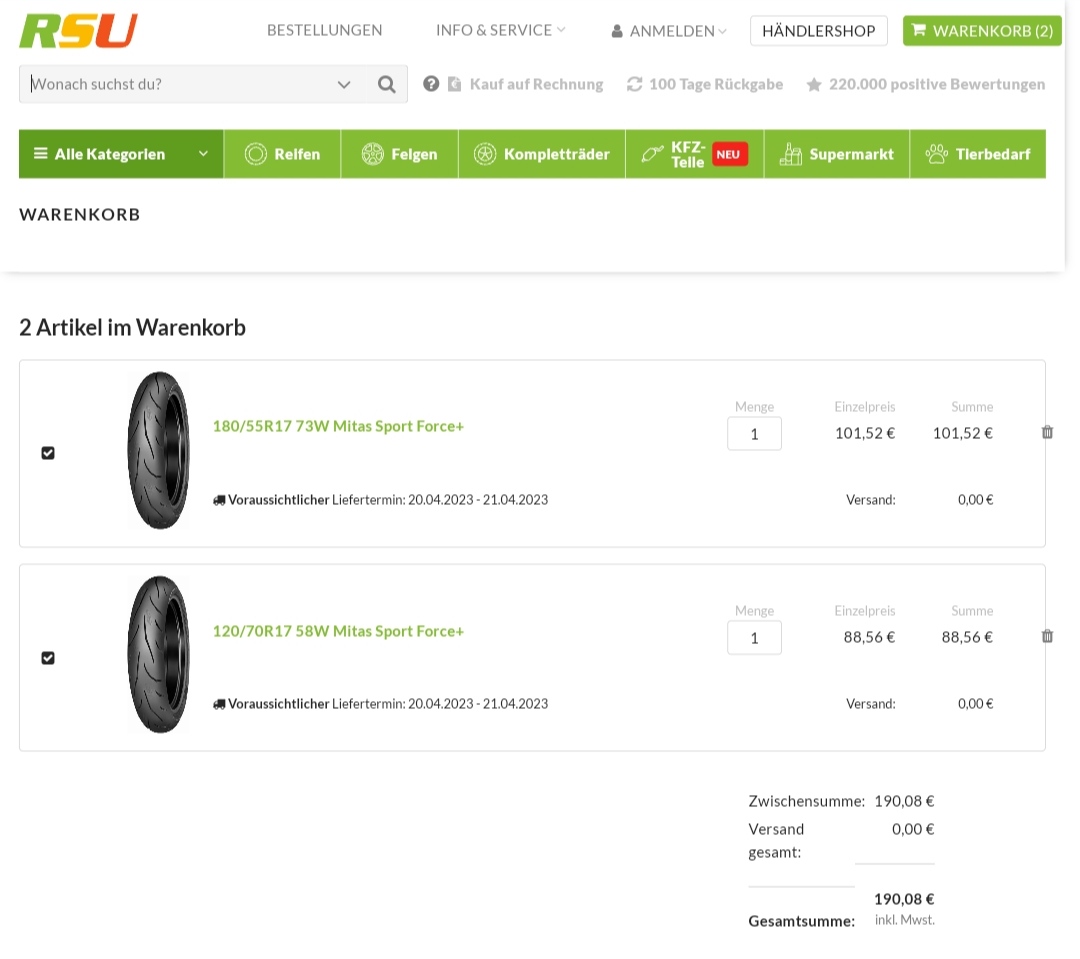
Task: Open the 180/55R17 73W Mitas product link
Action: coord(338,426)
